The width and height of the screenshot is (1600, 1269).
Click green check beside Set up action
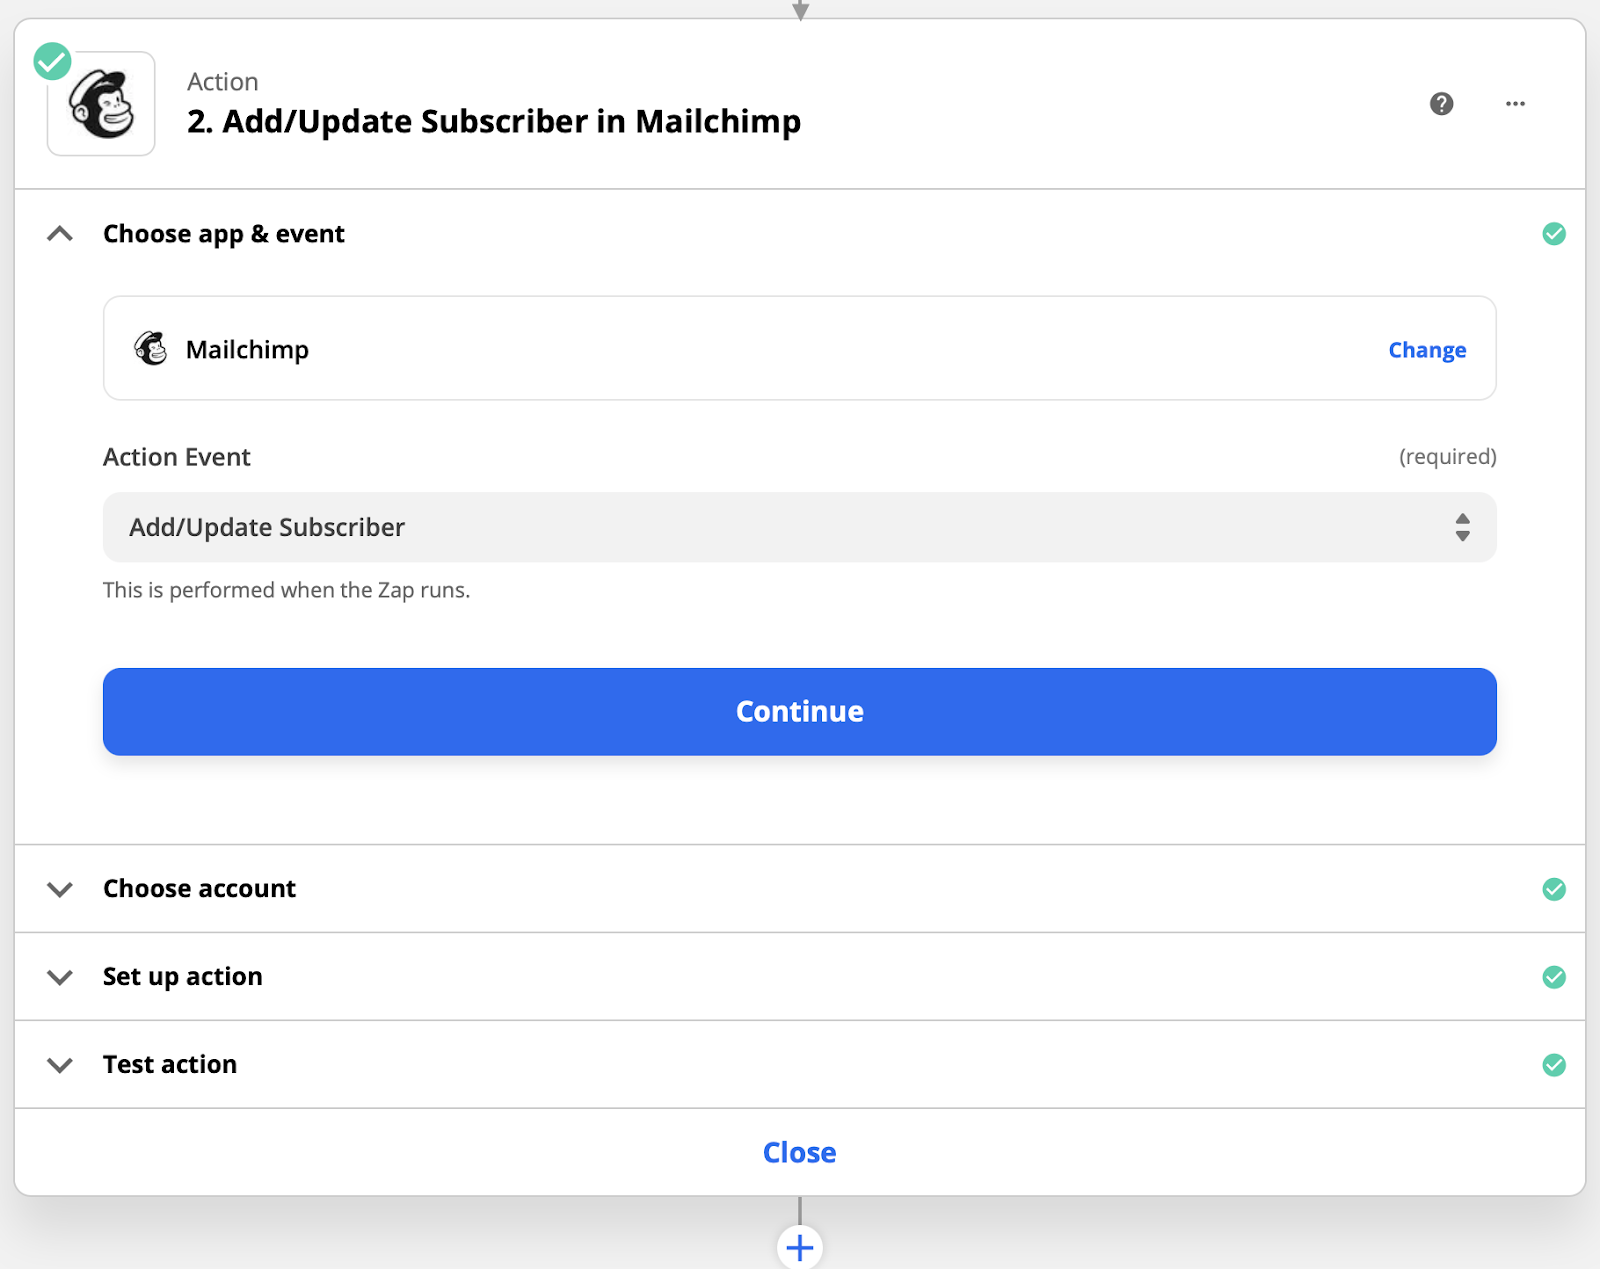coord(1554,977)
